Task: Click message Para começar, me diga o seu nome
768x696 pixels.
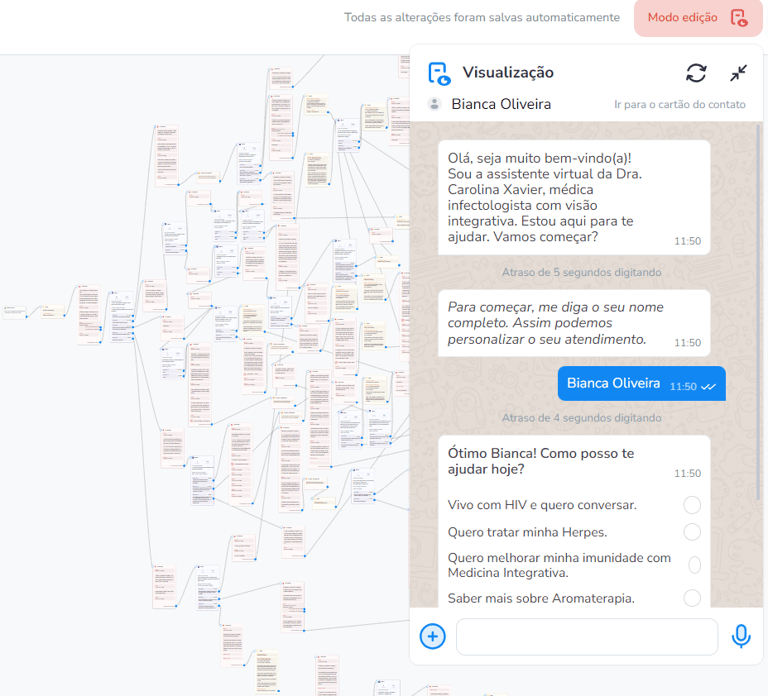Action: coord(574,323)
